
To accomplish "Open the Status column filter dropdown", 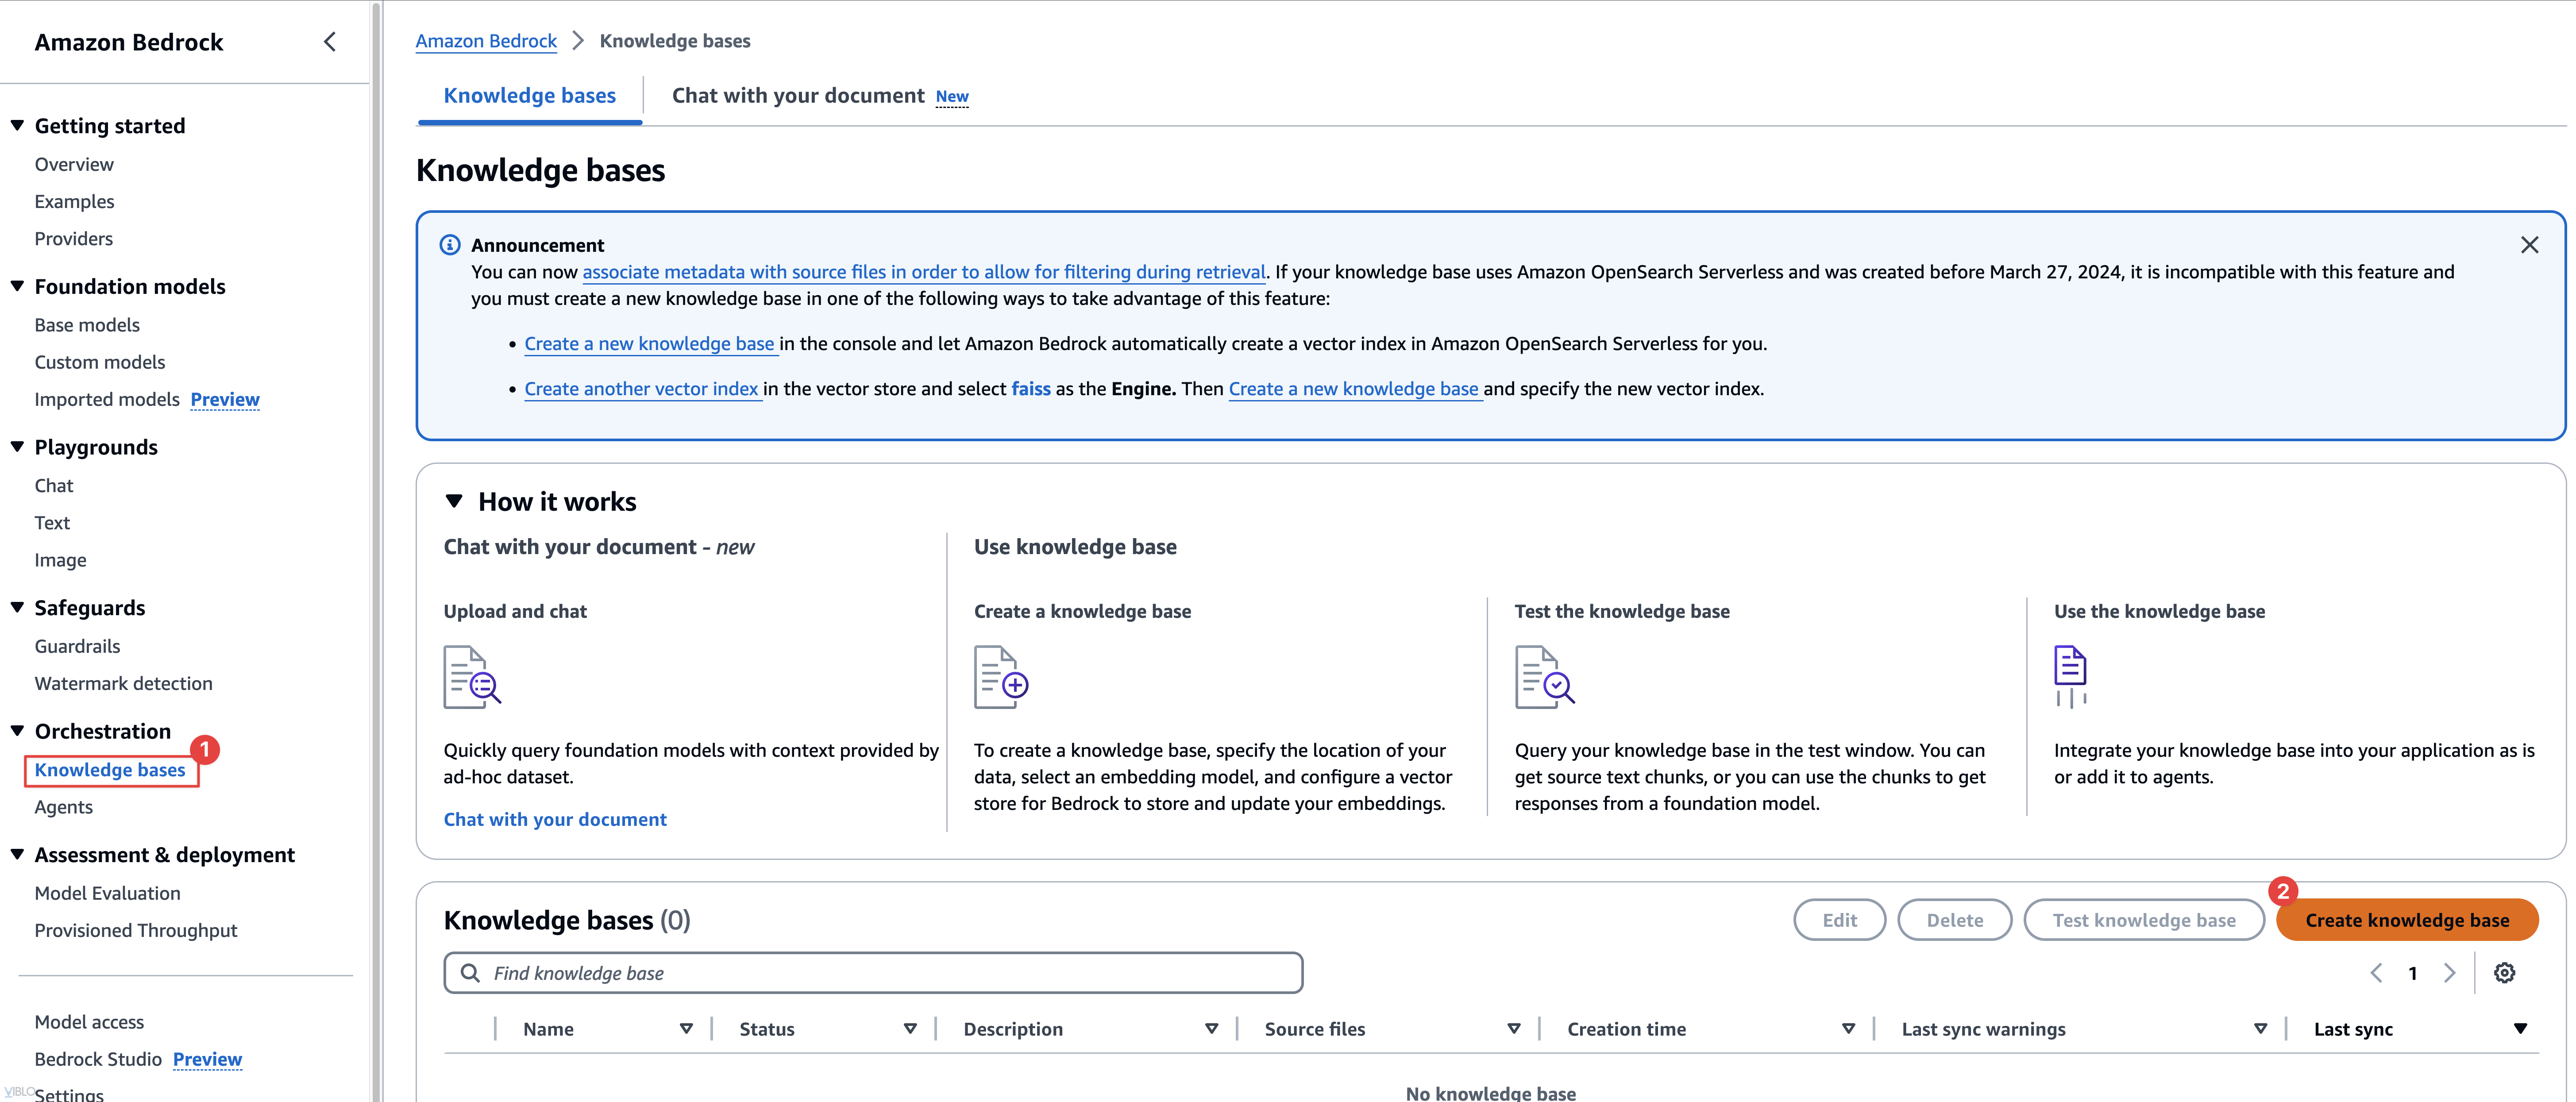I will pyautogui.click(x=910, y=1028).
